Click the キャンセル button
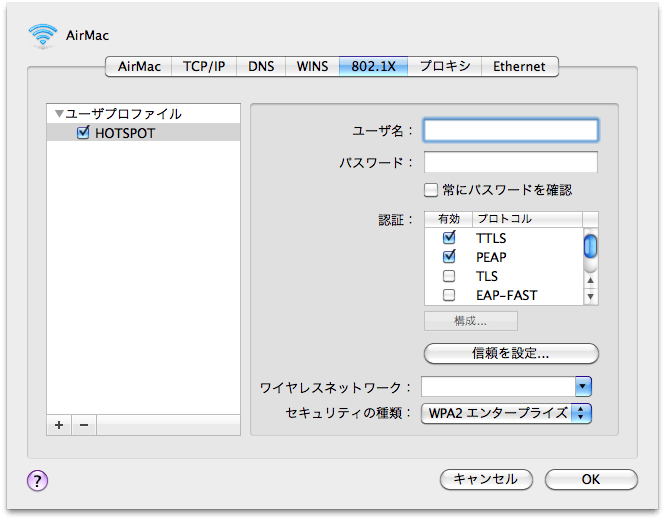This screenshot has height=520, width=665. tap(486, 479)
